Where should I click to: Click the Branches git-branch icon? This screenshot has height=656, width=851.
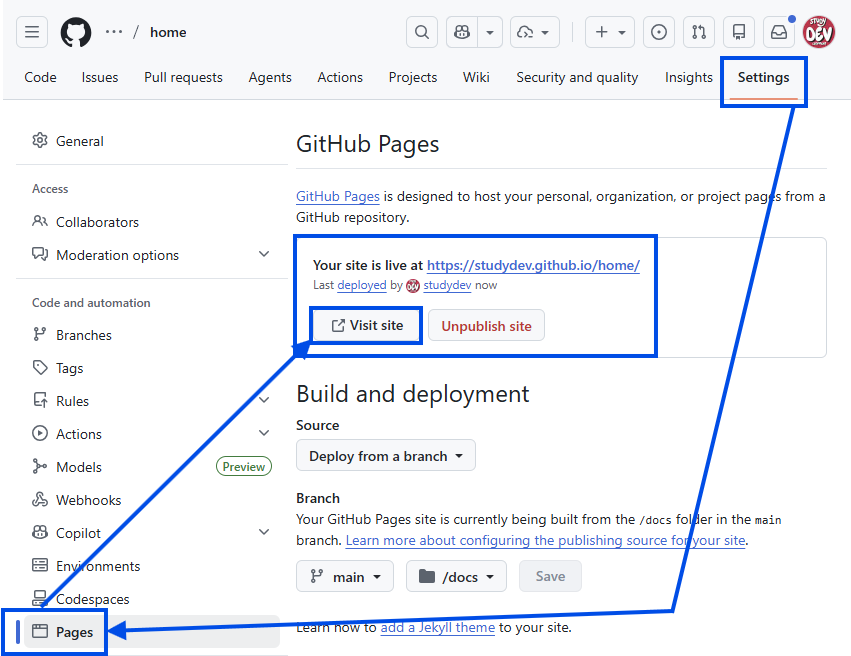40,334
